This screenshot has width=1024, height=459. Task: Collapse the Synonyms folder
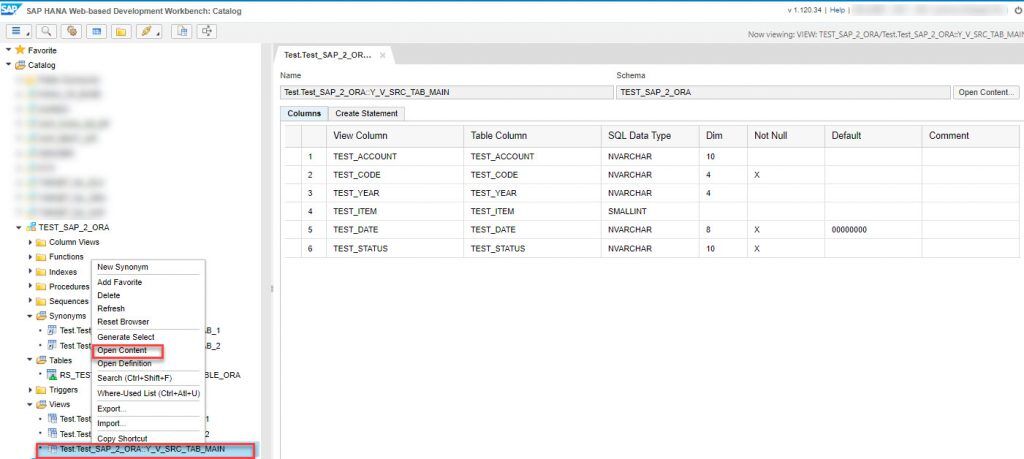click(x=30, y=316)
